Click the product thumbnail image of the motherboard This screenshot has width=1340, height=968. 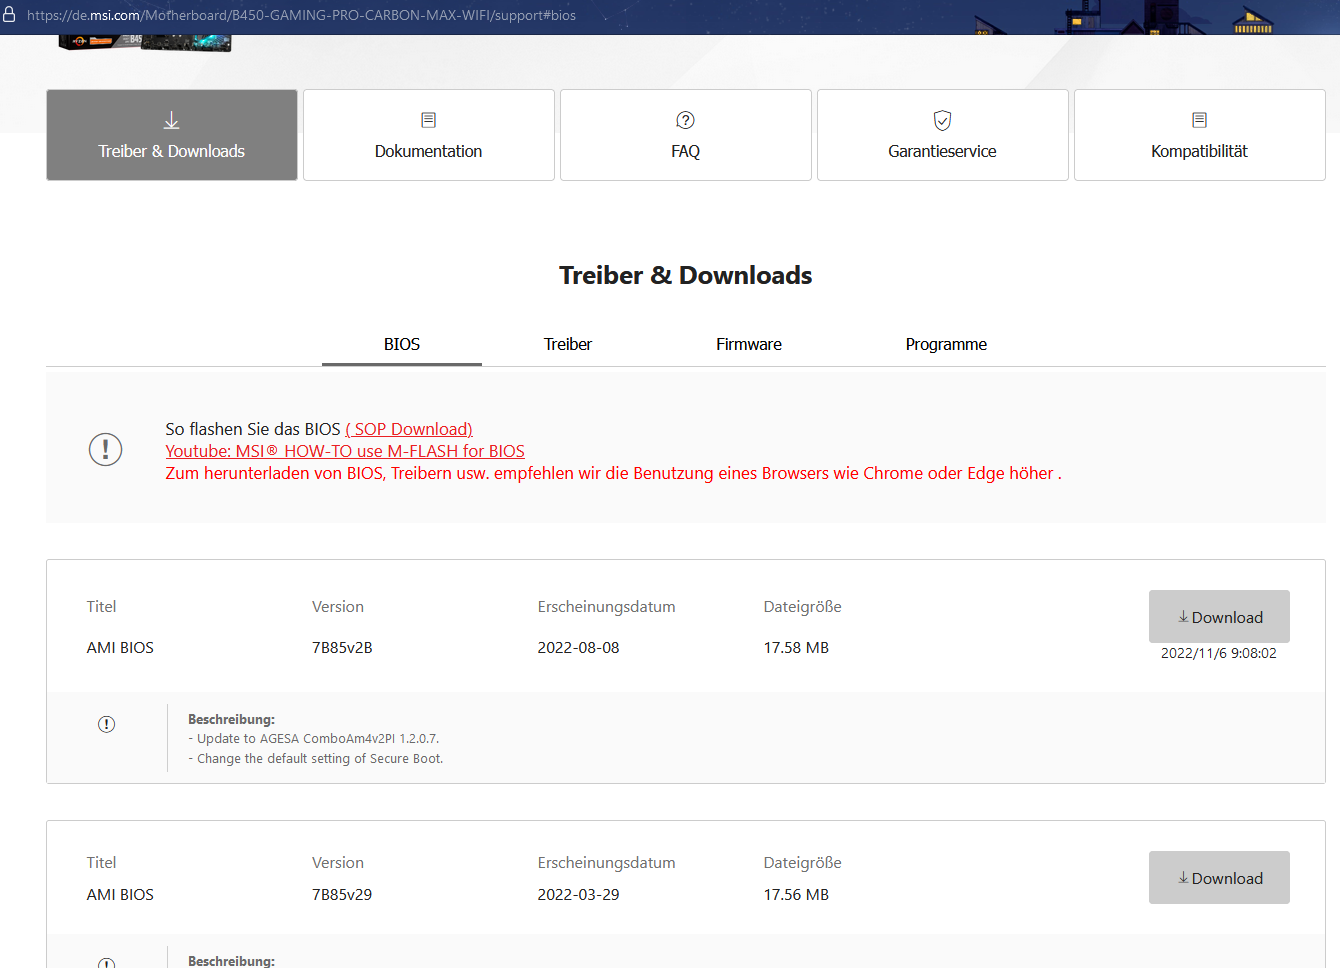145,43
